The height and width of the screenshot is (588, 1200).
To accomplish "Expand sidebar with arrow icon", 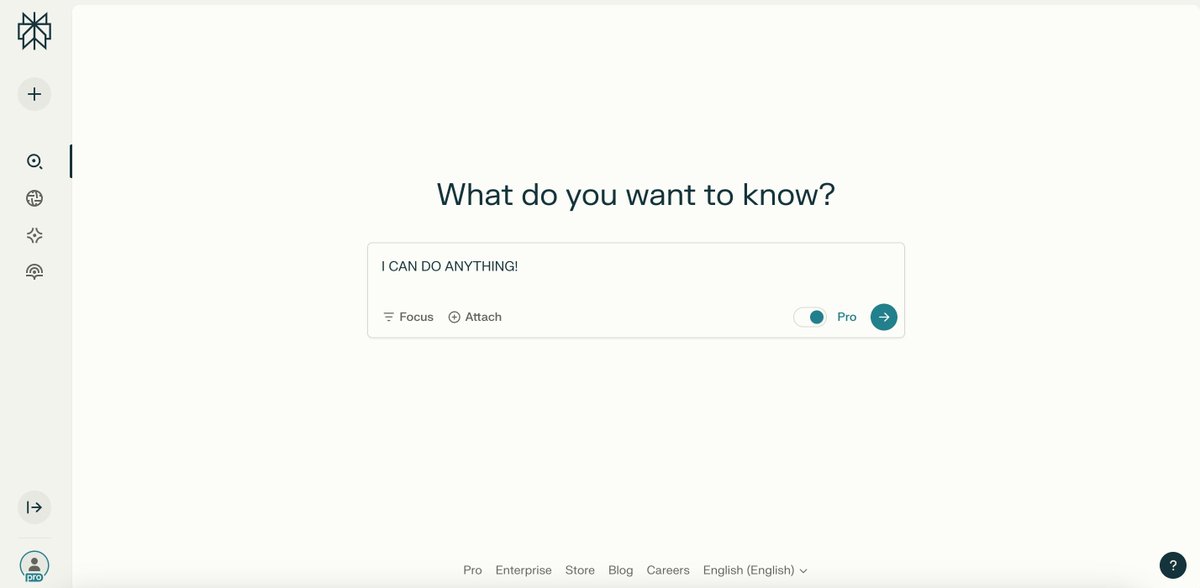I will click(x=34, y=507).
